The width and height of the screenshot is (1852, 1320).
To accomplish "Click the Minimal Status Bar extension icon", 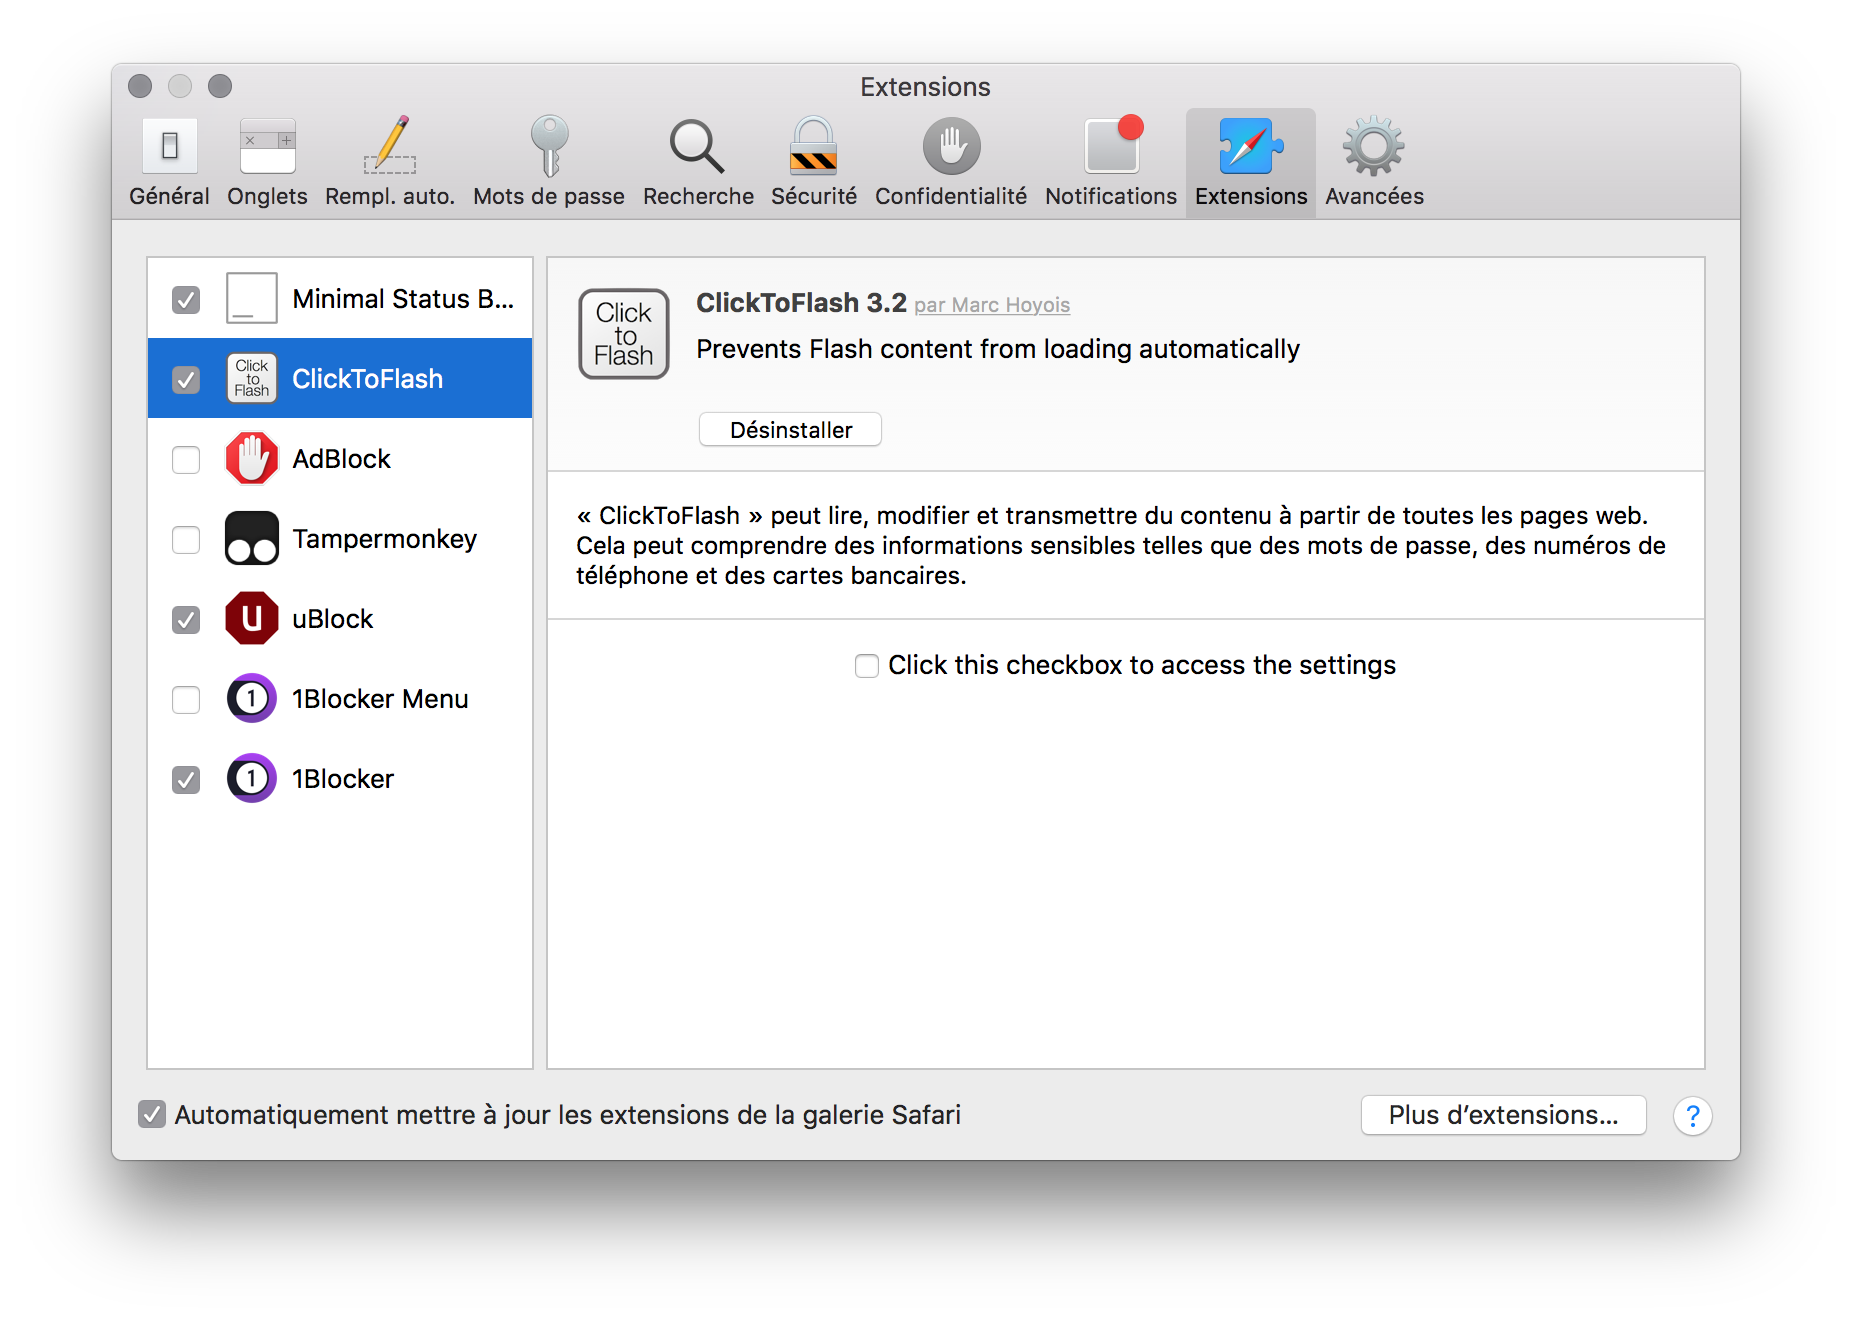I will point(252,298).
